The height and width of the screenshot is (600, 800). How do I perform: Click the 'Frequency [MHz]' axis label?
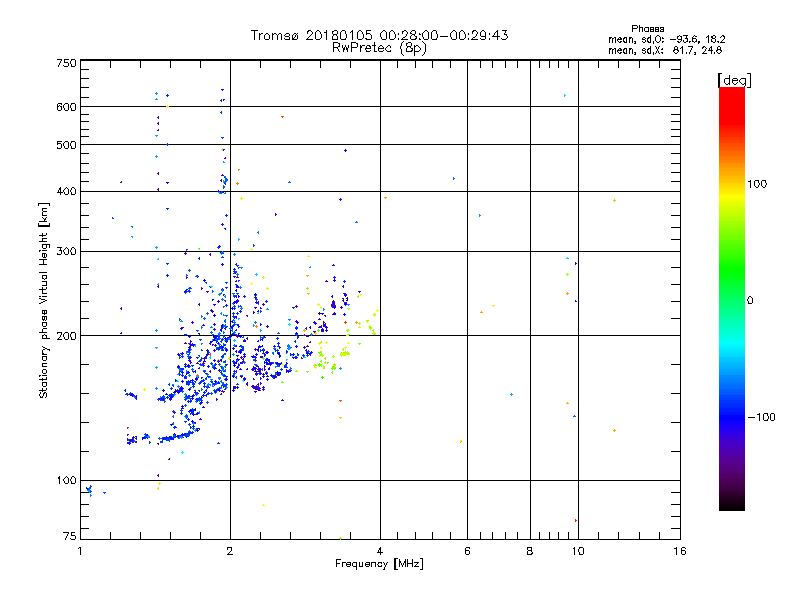[x=379, y=564]
